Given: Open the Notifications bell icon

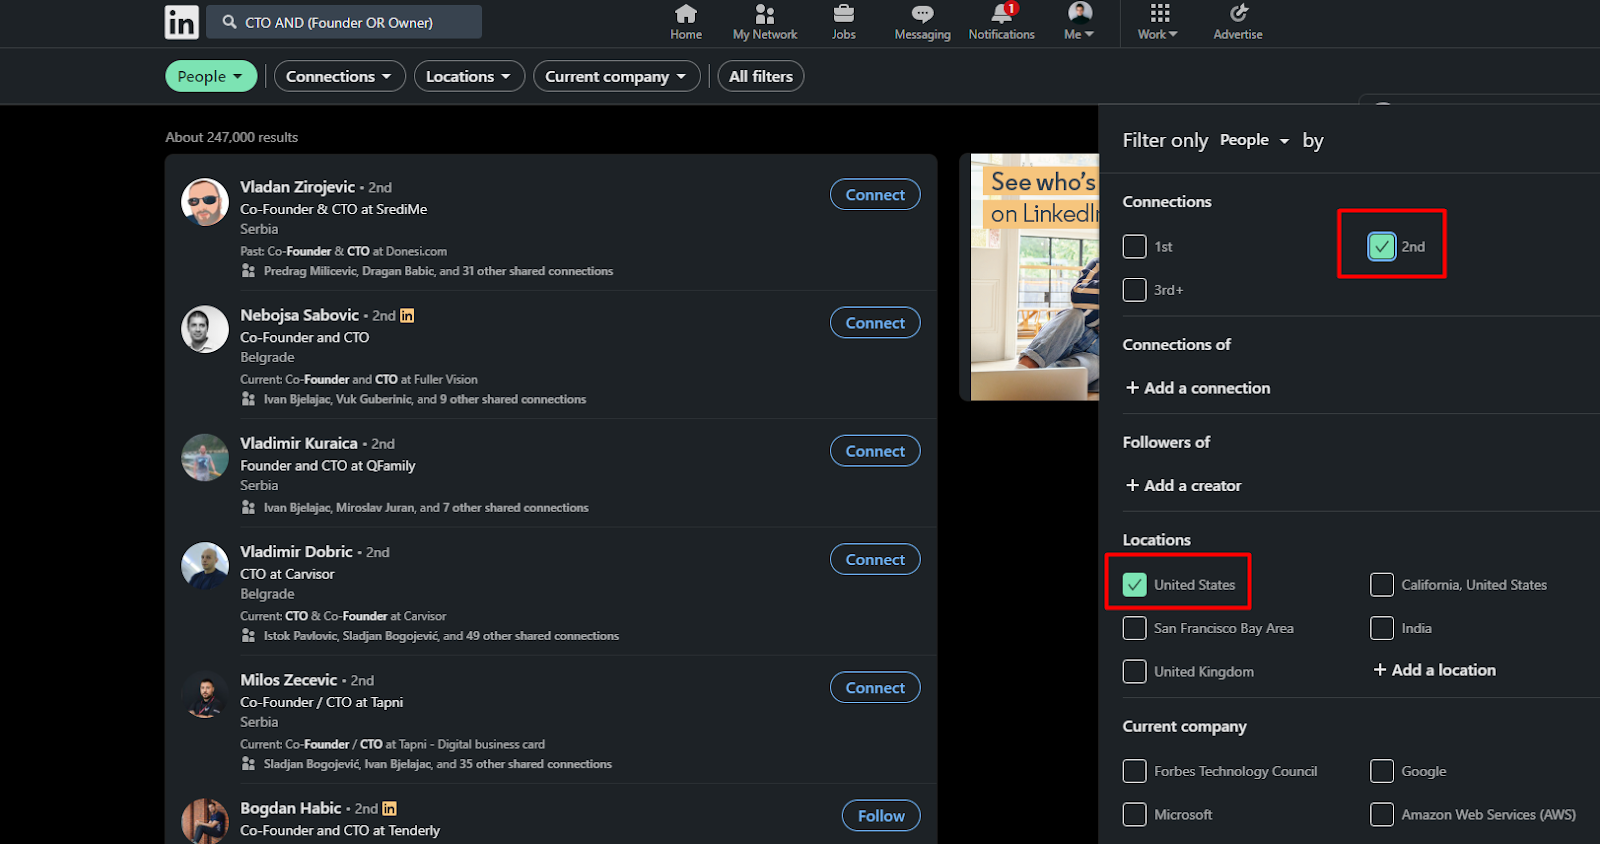Looking at the screenshot, I should [x=1001, y=14].
